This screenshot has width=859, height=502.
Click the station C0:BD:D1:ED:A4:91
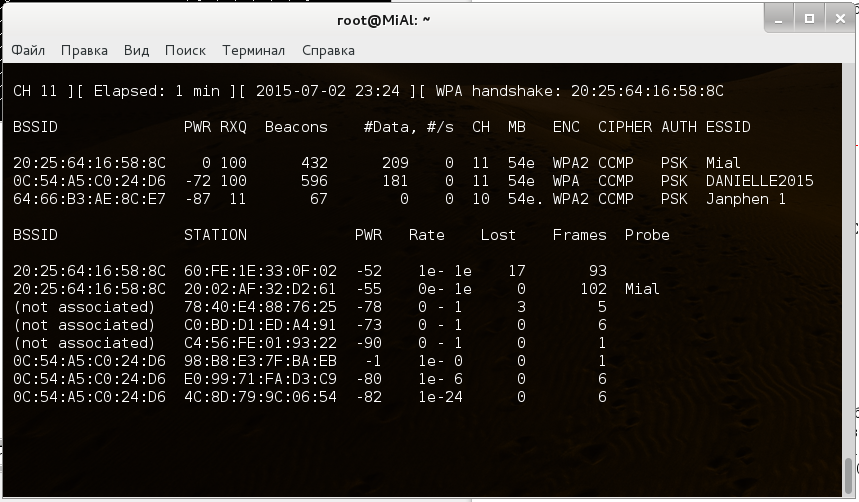260,325
